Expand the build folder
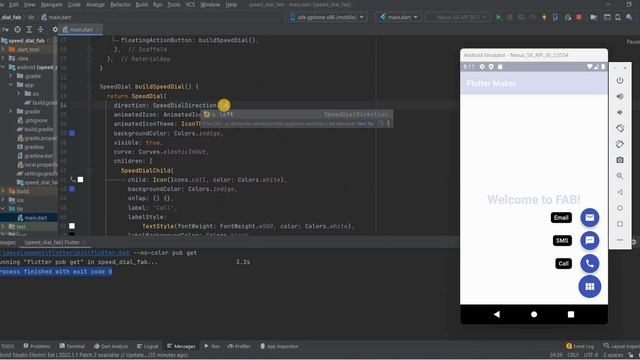This screenshot has height=360, width=640. (x=3, y=191)
